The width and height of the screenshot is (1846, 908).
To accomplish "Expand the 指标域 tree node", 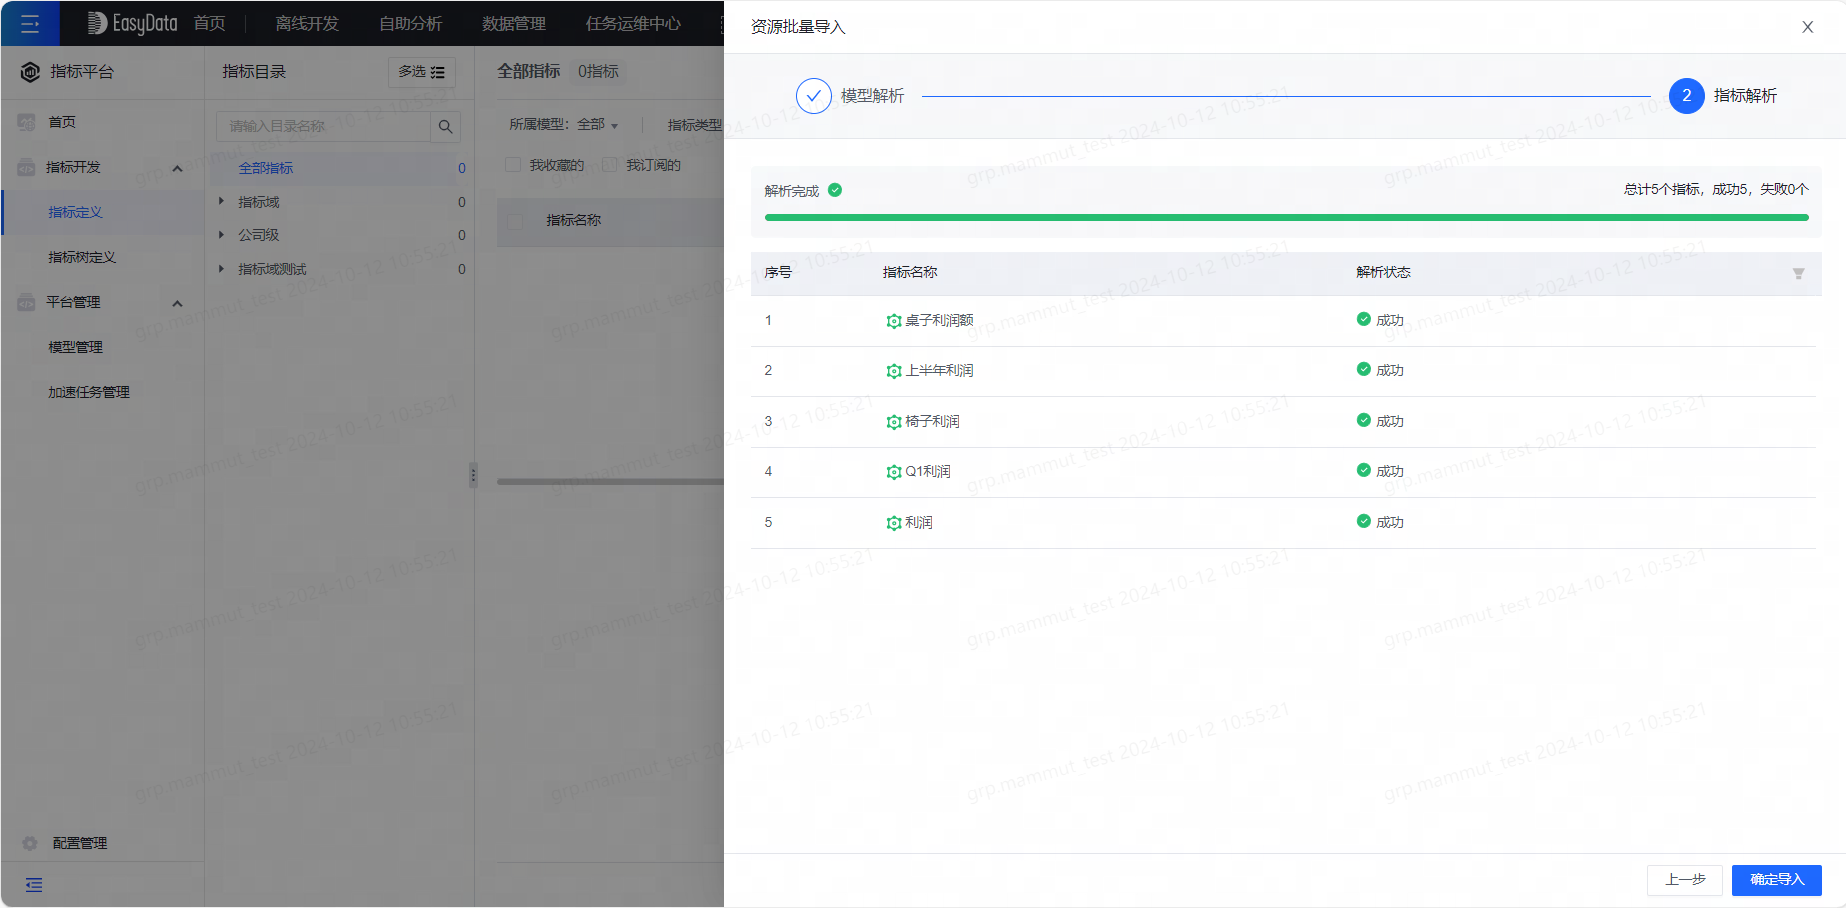I will pyautogui.click(x=221, y=201).
